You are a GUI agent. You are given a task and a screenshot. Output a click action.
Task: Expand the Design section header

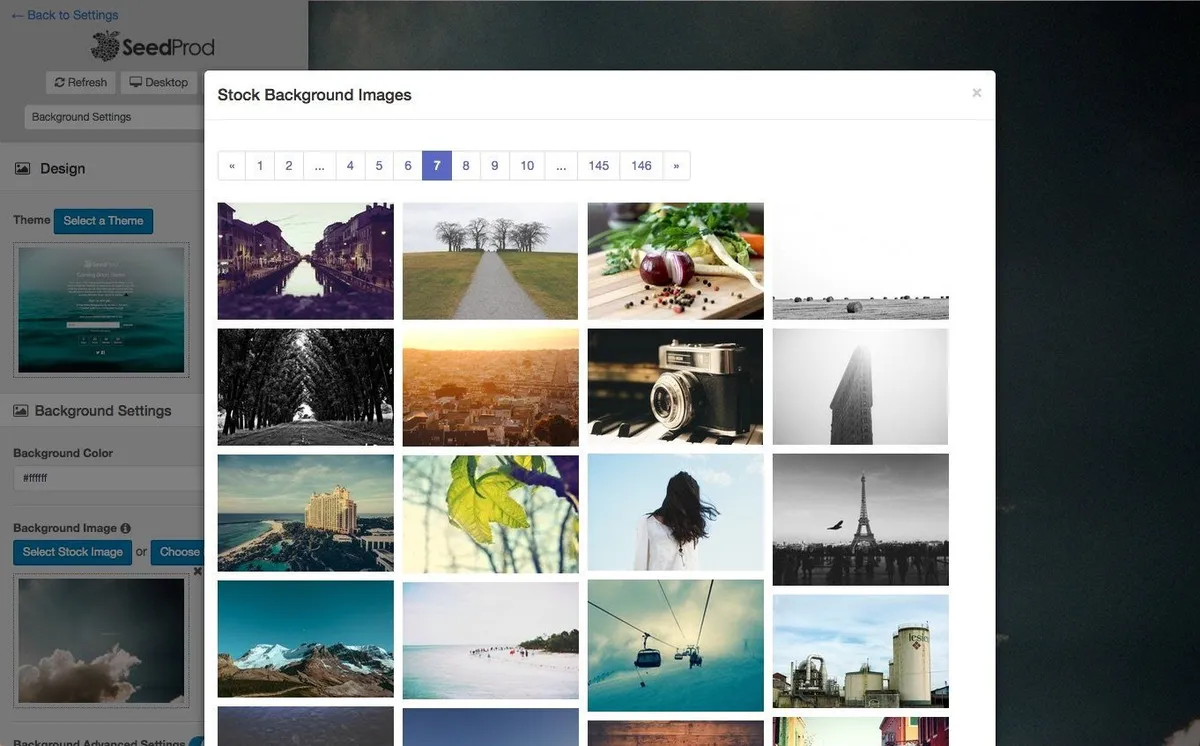(x=102, y=169)
